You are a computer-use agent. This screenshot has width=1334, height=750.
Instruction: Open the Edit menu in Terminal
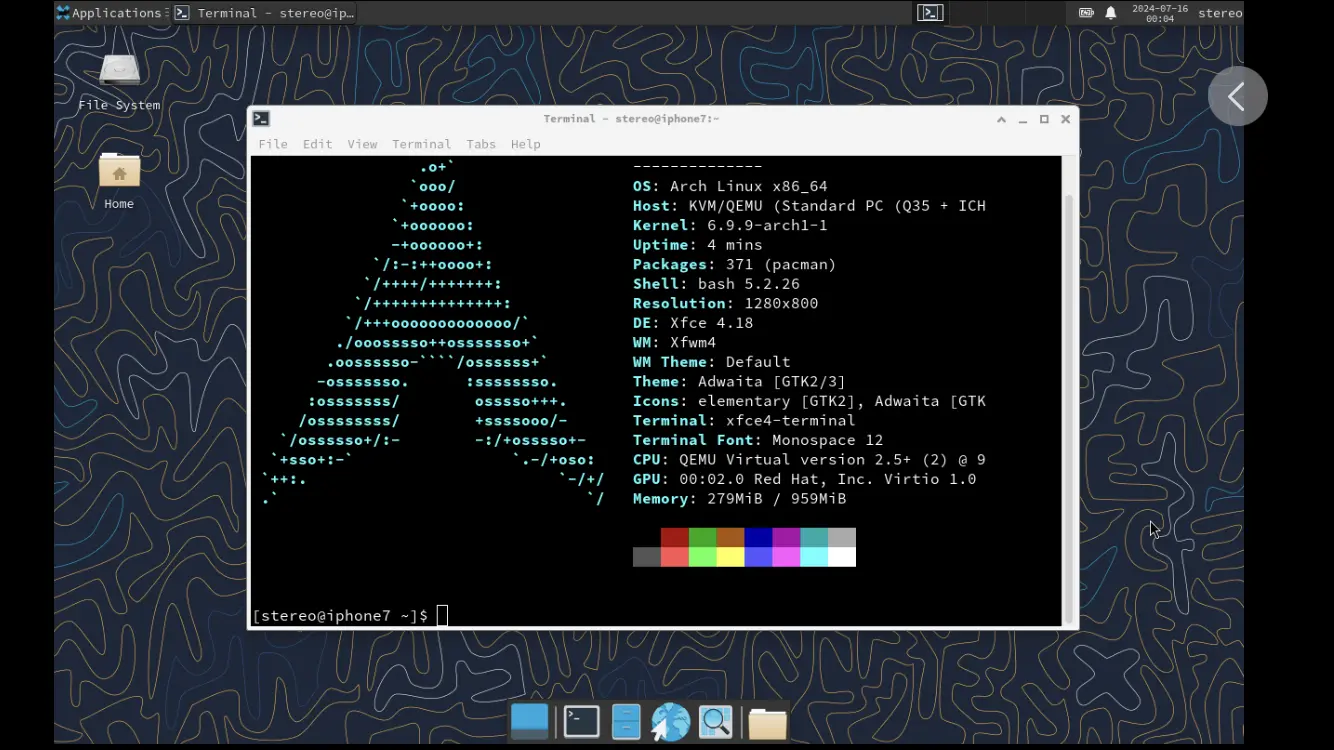[x=317, y=144]
